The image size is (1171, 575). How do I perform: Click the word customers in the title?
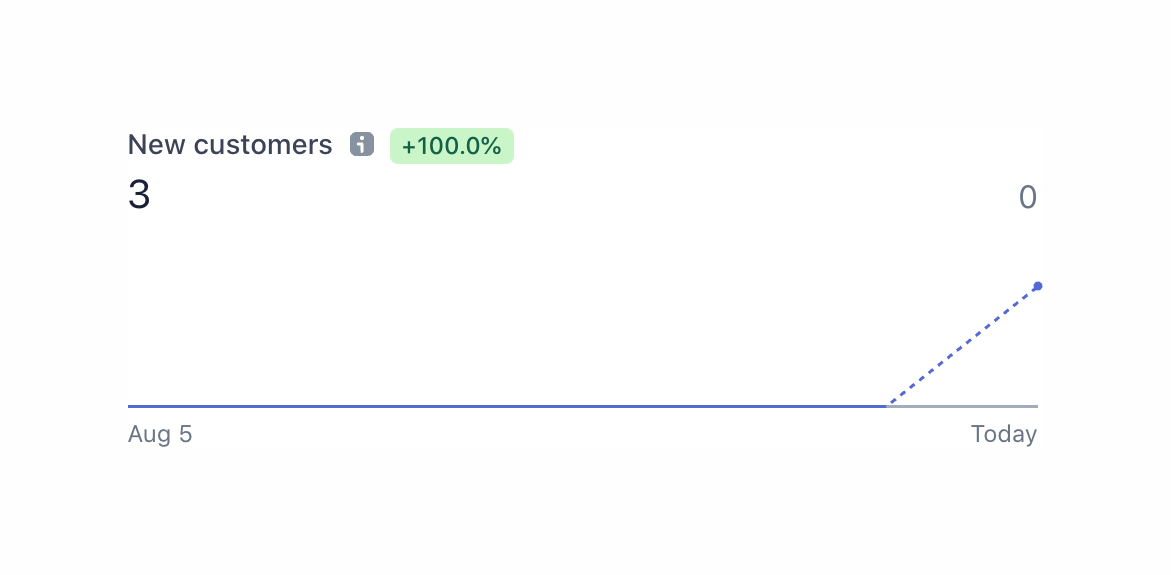tap(263, 145)
